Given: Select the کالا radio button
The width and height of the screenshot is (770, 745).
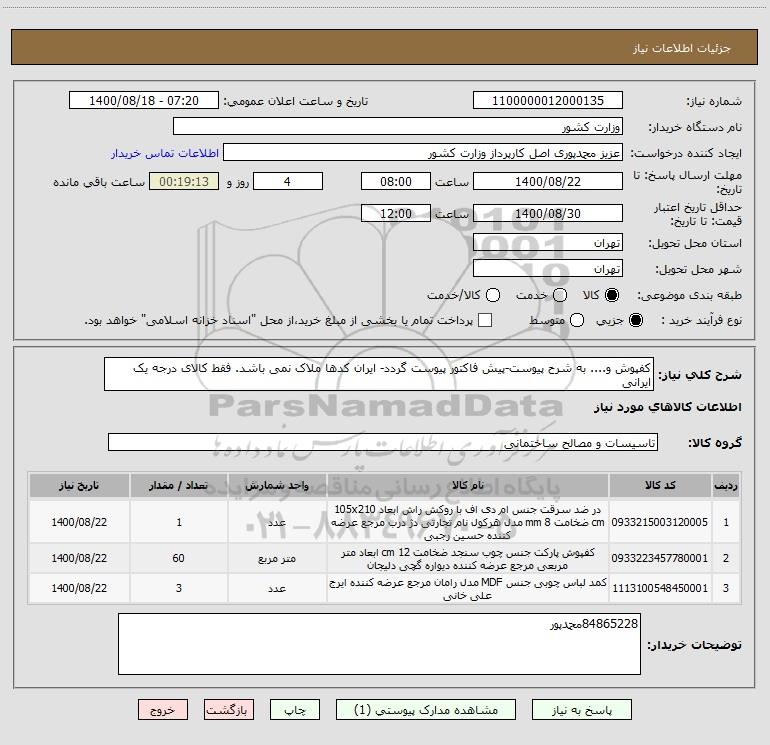Looking at the screenshot, I should pyautogui.click(x=612, y=295).
